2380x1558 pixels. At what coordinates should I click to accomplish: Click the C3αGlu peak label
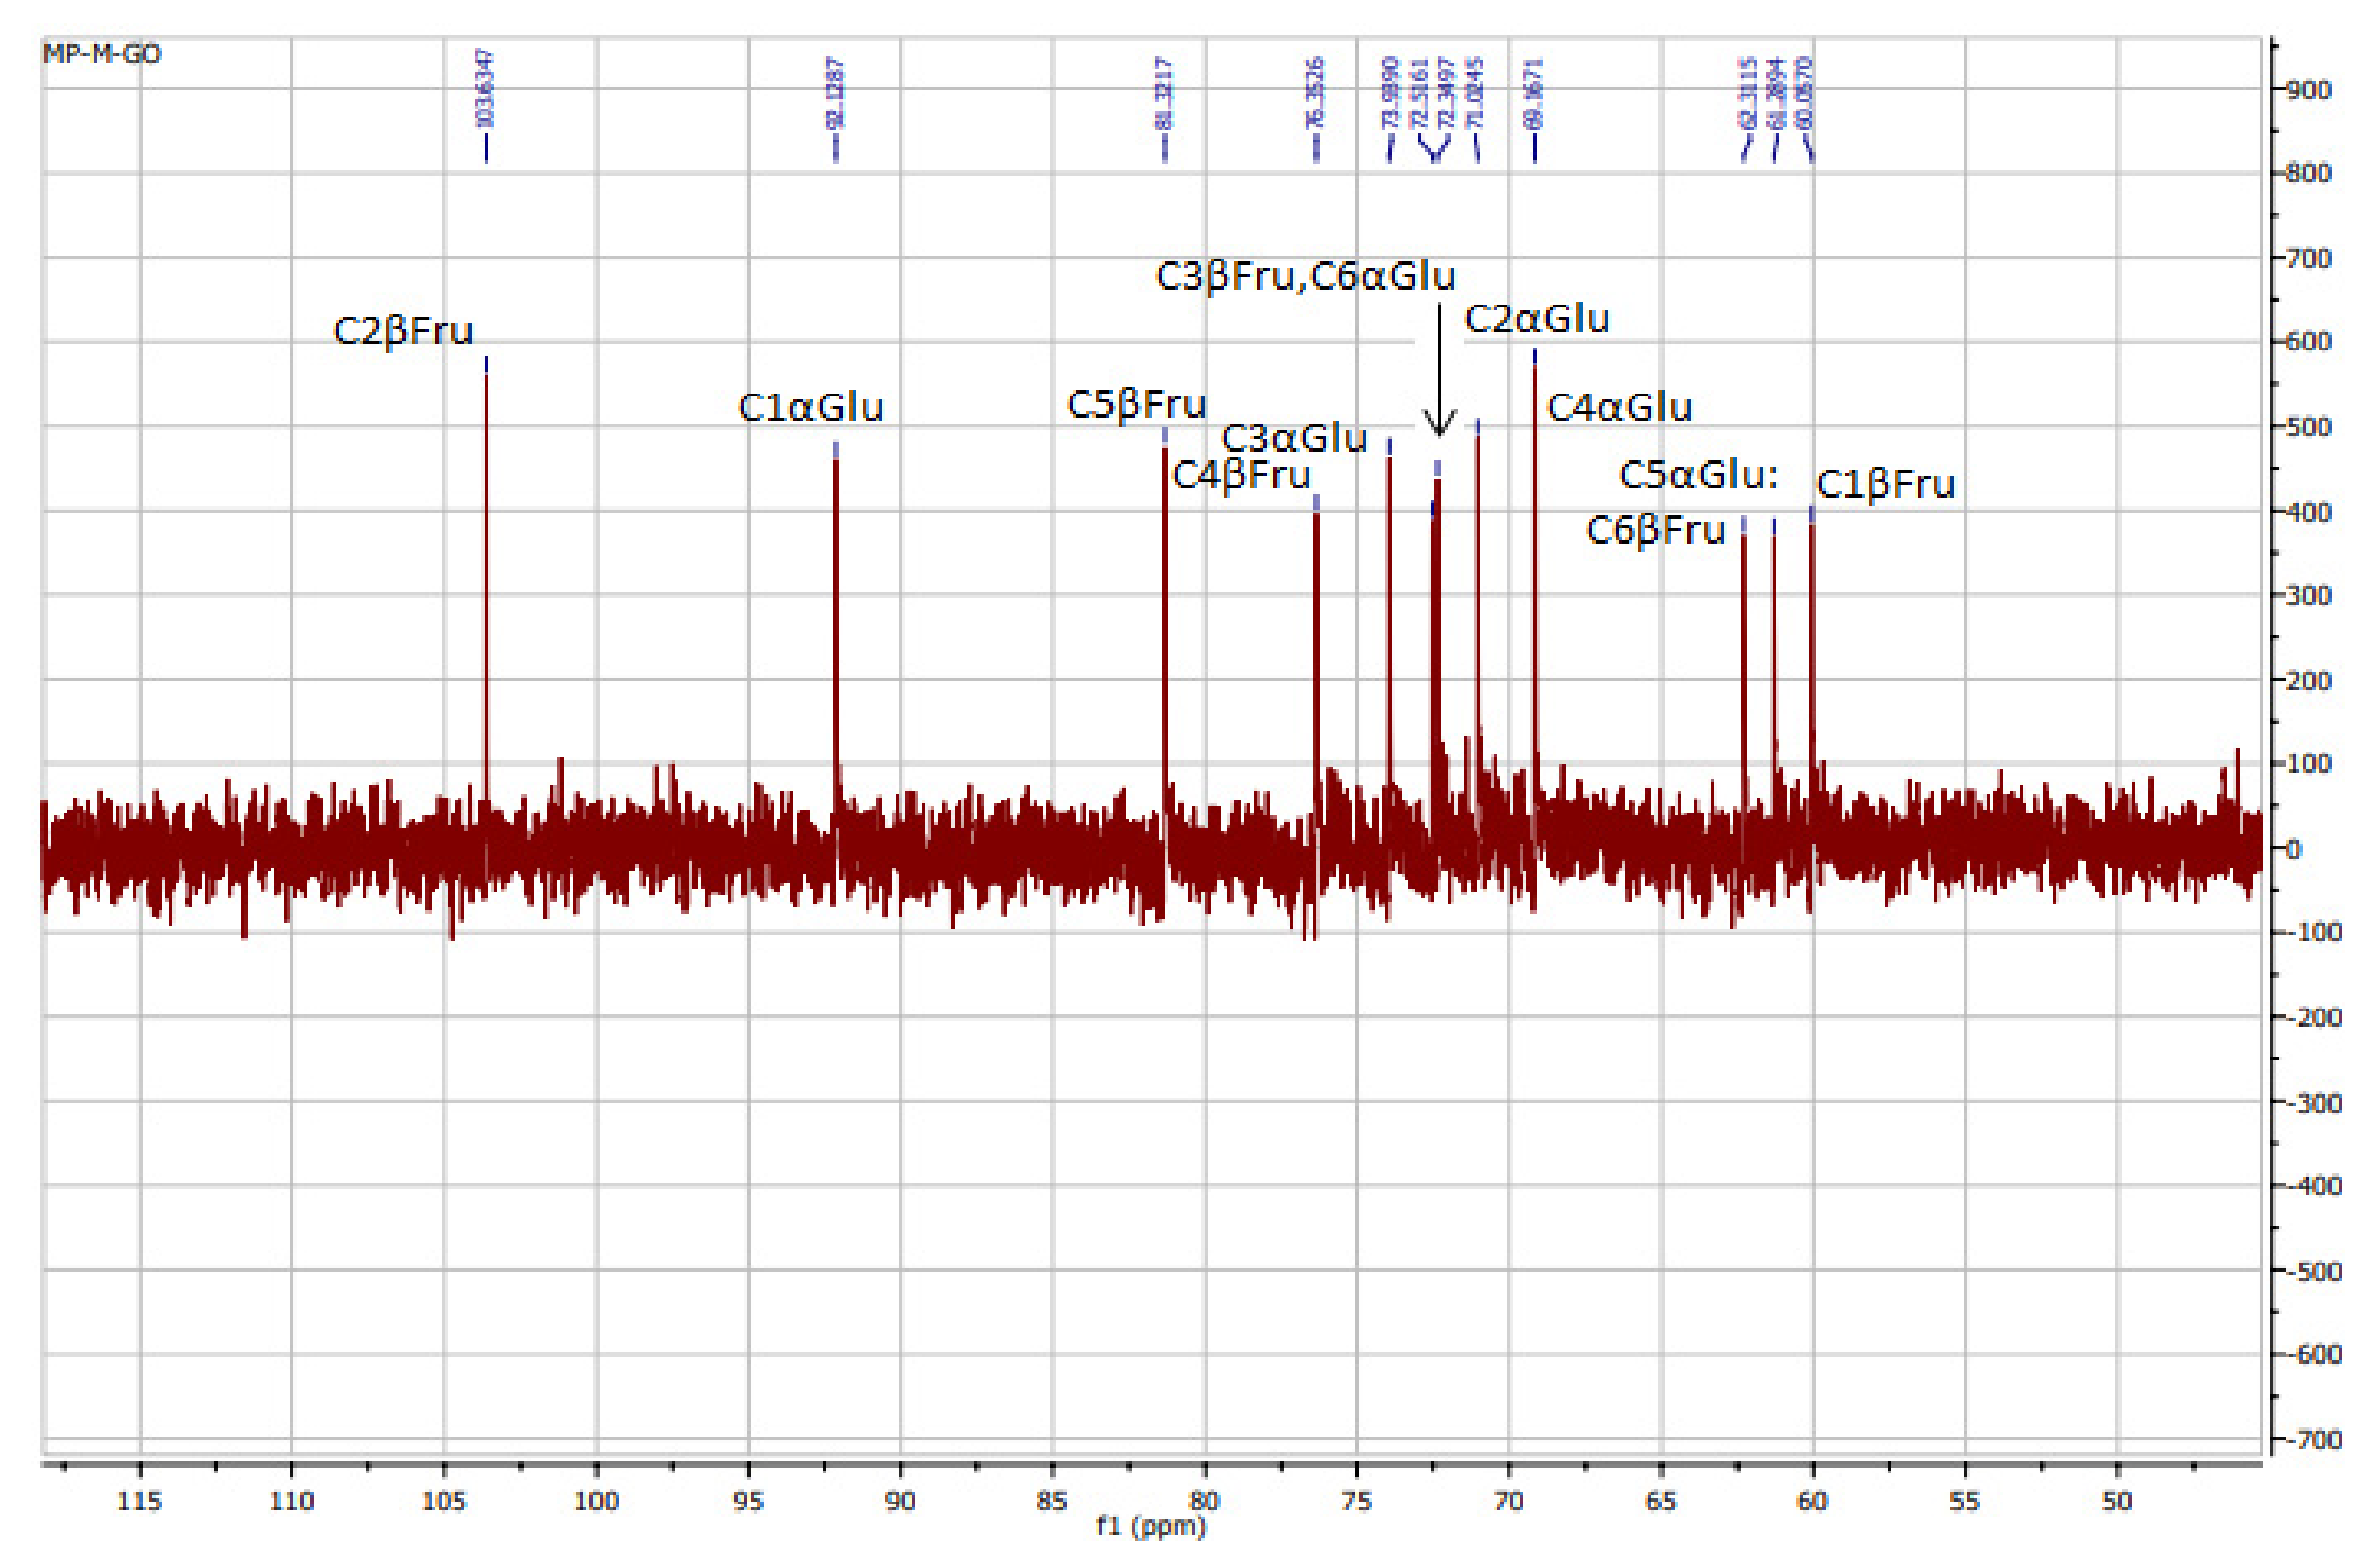point(1293,438)
